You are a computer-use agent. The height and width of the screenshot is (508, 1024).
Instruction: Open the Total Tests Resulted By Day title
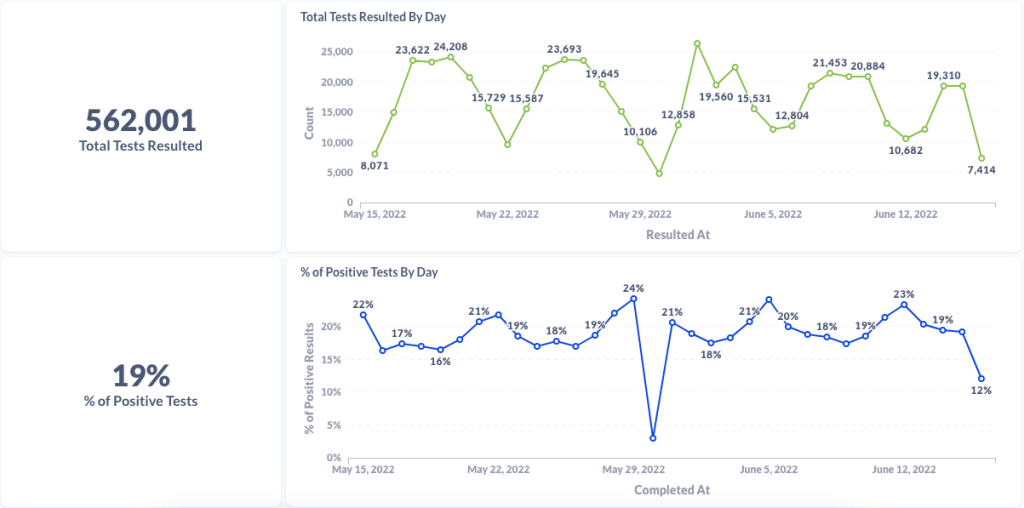(373, 17)
